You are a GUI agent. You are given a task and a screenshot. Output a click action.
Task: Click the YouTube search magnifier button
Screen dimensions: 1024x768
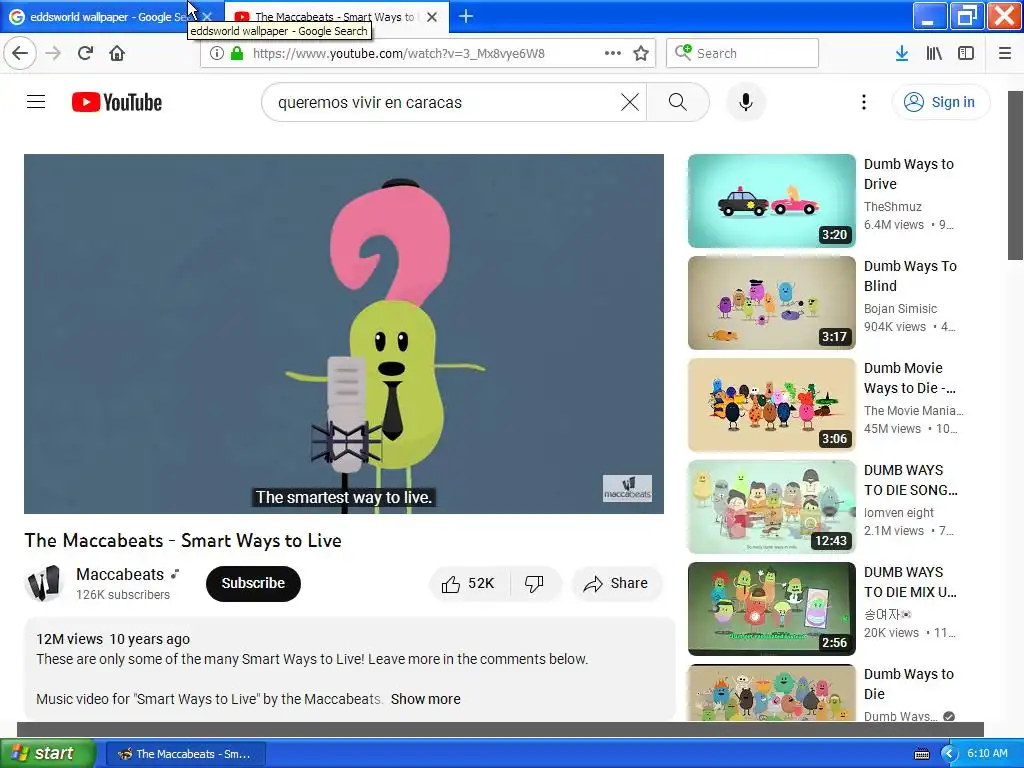[678, 102]
